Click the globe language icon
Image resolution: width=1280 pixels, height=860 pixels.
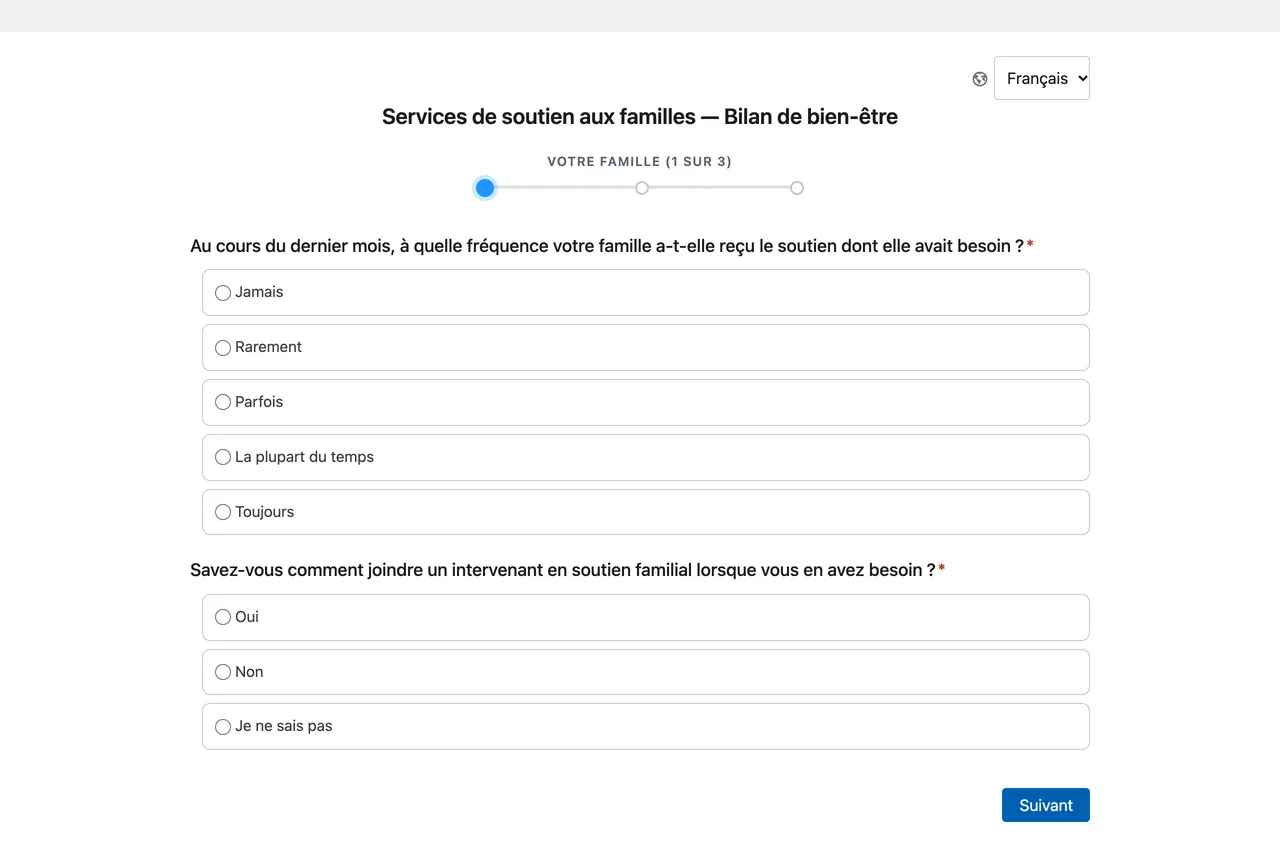coord(980,79)
